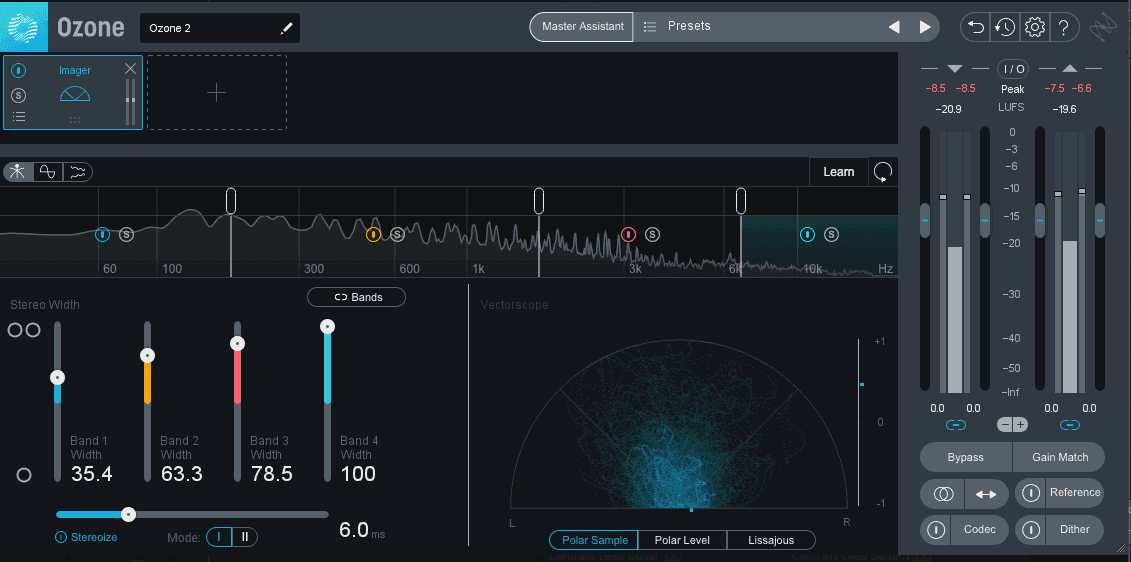Edit the preset name with pencil icon
The height and width of the screenshot is (562, 1131).
click(287, 28)
